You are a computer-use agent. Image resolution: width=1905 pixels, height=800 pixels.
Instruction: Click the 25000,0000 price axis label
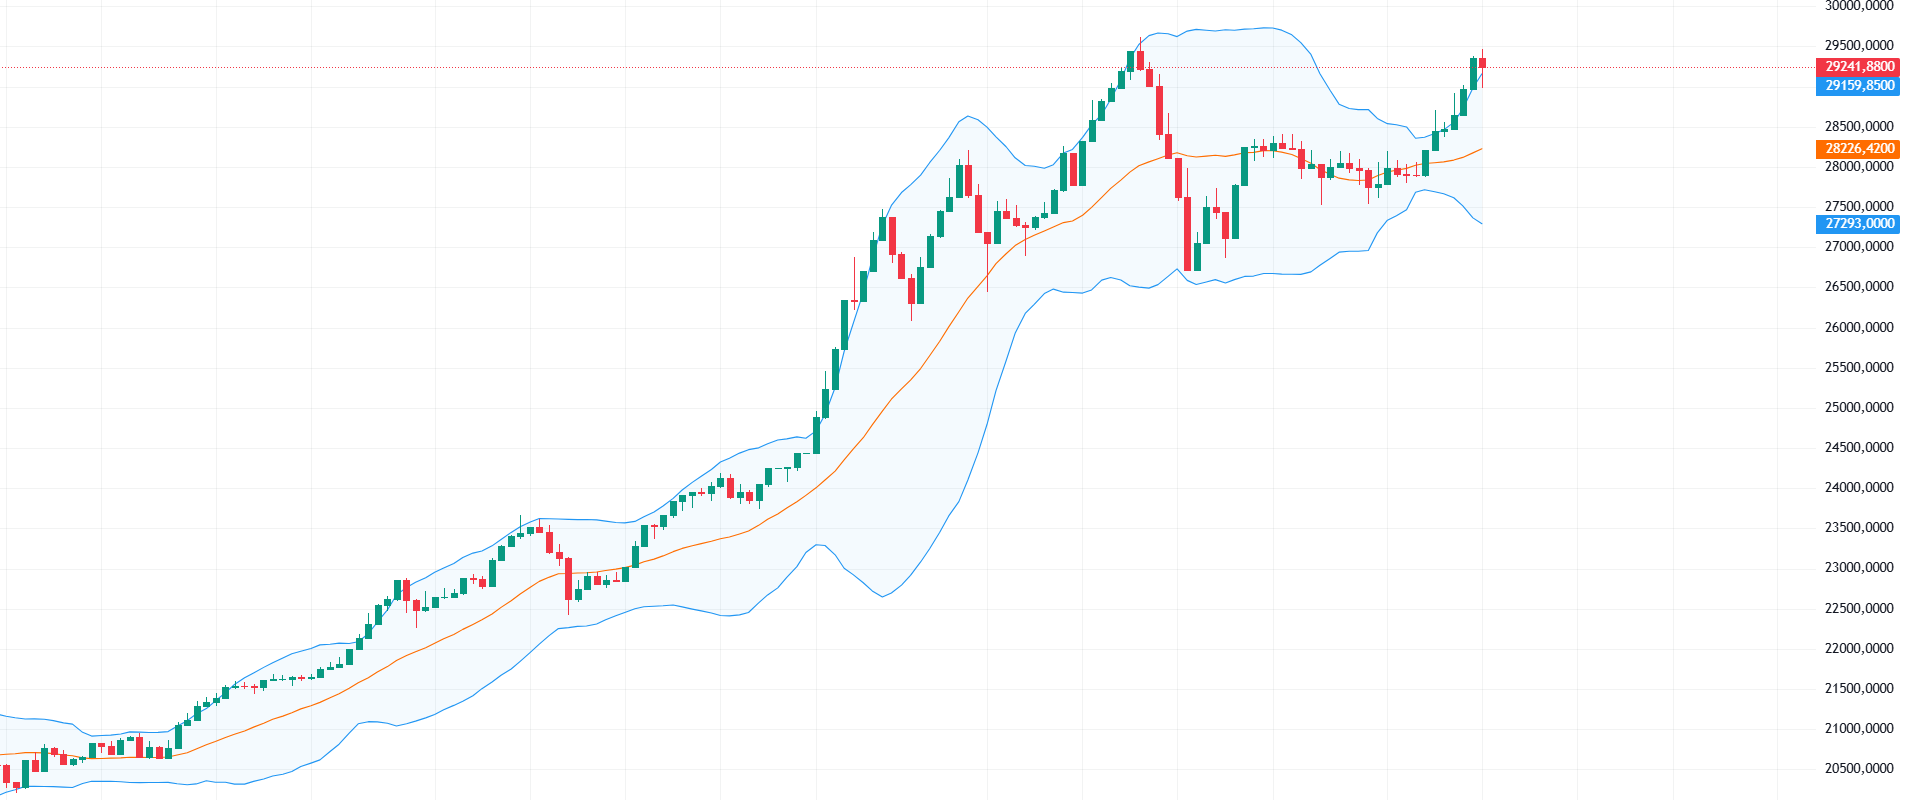pyautogui.click(x=1858, y=408)
